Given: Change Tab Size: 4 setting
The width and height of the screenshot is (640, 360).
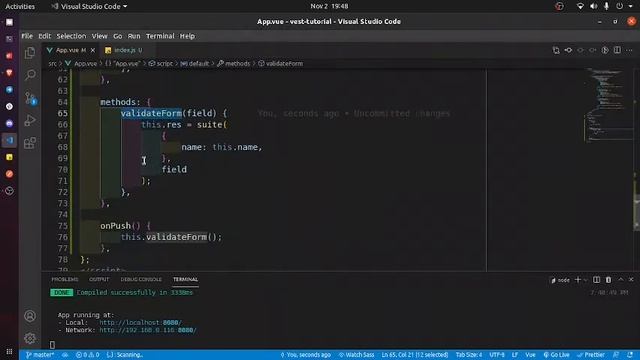Looking at the screenshot, I should [469, 355].
